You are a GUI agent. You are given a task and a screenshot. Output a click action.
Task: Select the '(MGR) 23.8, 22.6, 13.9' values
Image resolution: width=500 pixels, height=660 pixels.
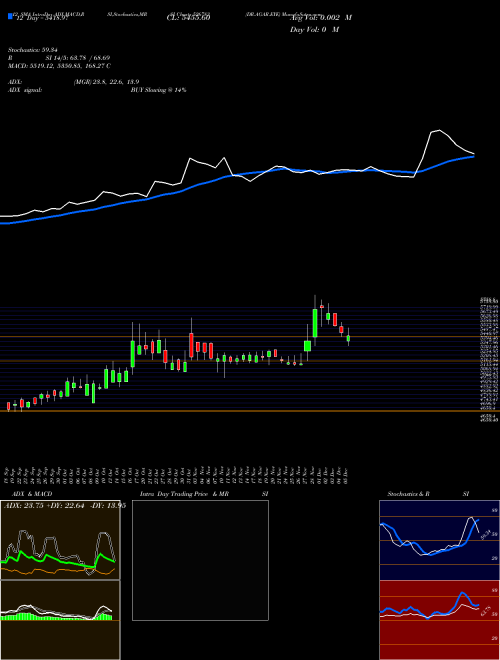pyautogui.click(x=106, y=82)
